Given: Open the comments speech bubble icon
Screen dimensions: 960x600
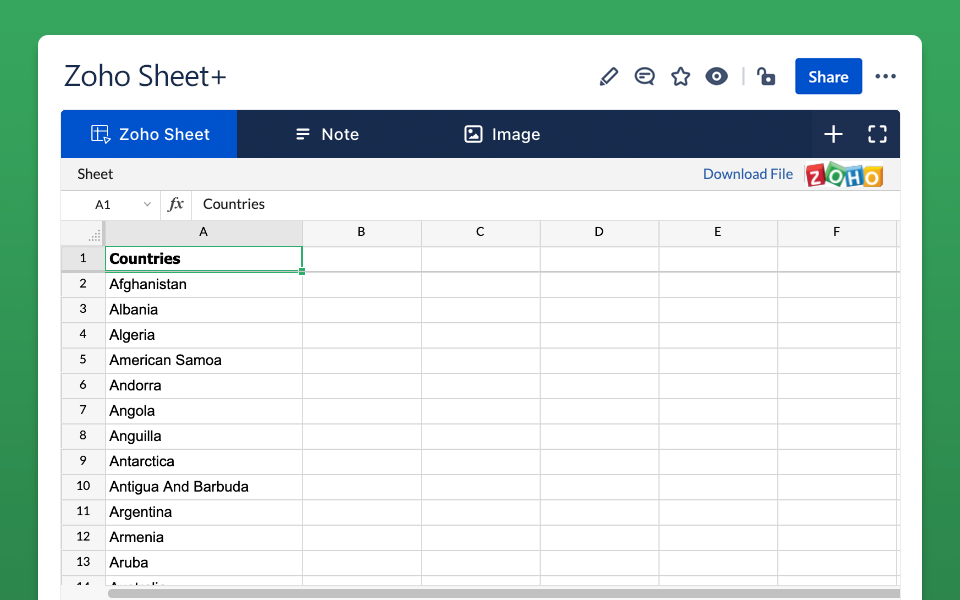Looking at the screenshot, I should tap(644, 77).
